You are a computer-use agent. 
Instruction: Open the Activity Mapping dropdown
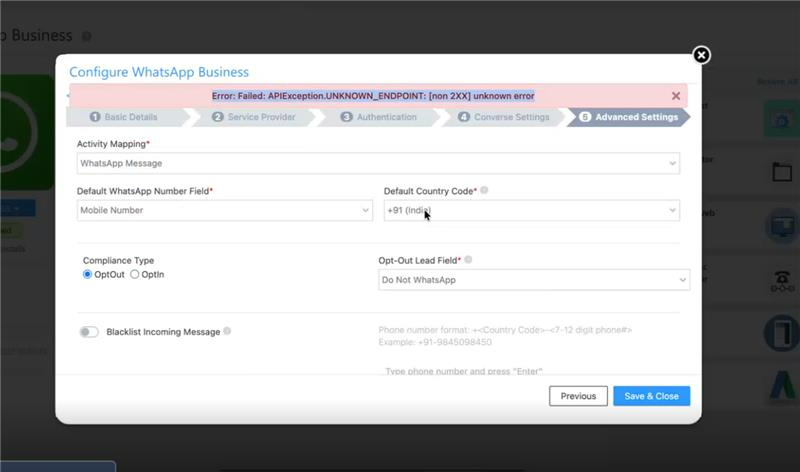(378, 163)
